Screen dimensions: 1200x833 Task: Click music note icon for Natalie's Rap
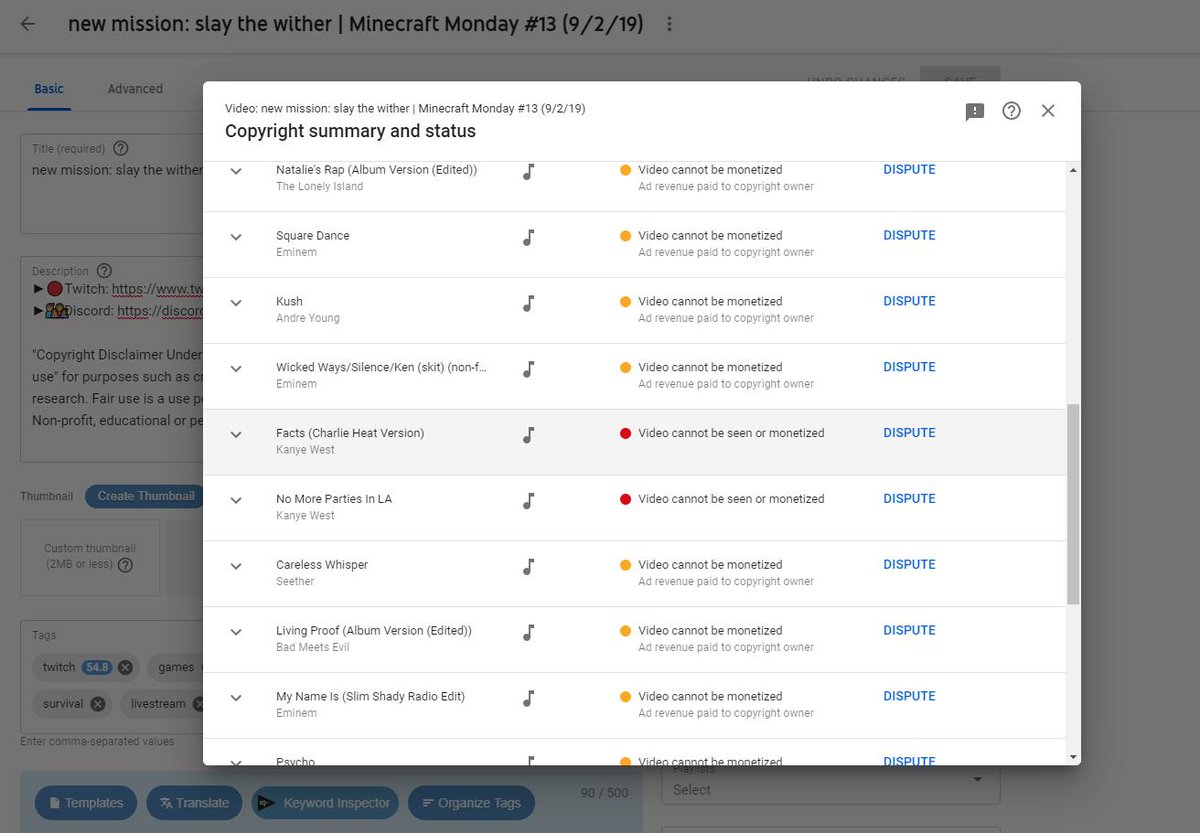[529, 171]
